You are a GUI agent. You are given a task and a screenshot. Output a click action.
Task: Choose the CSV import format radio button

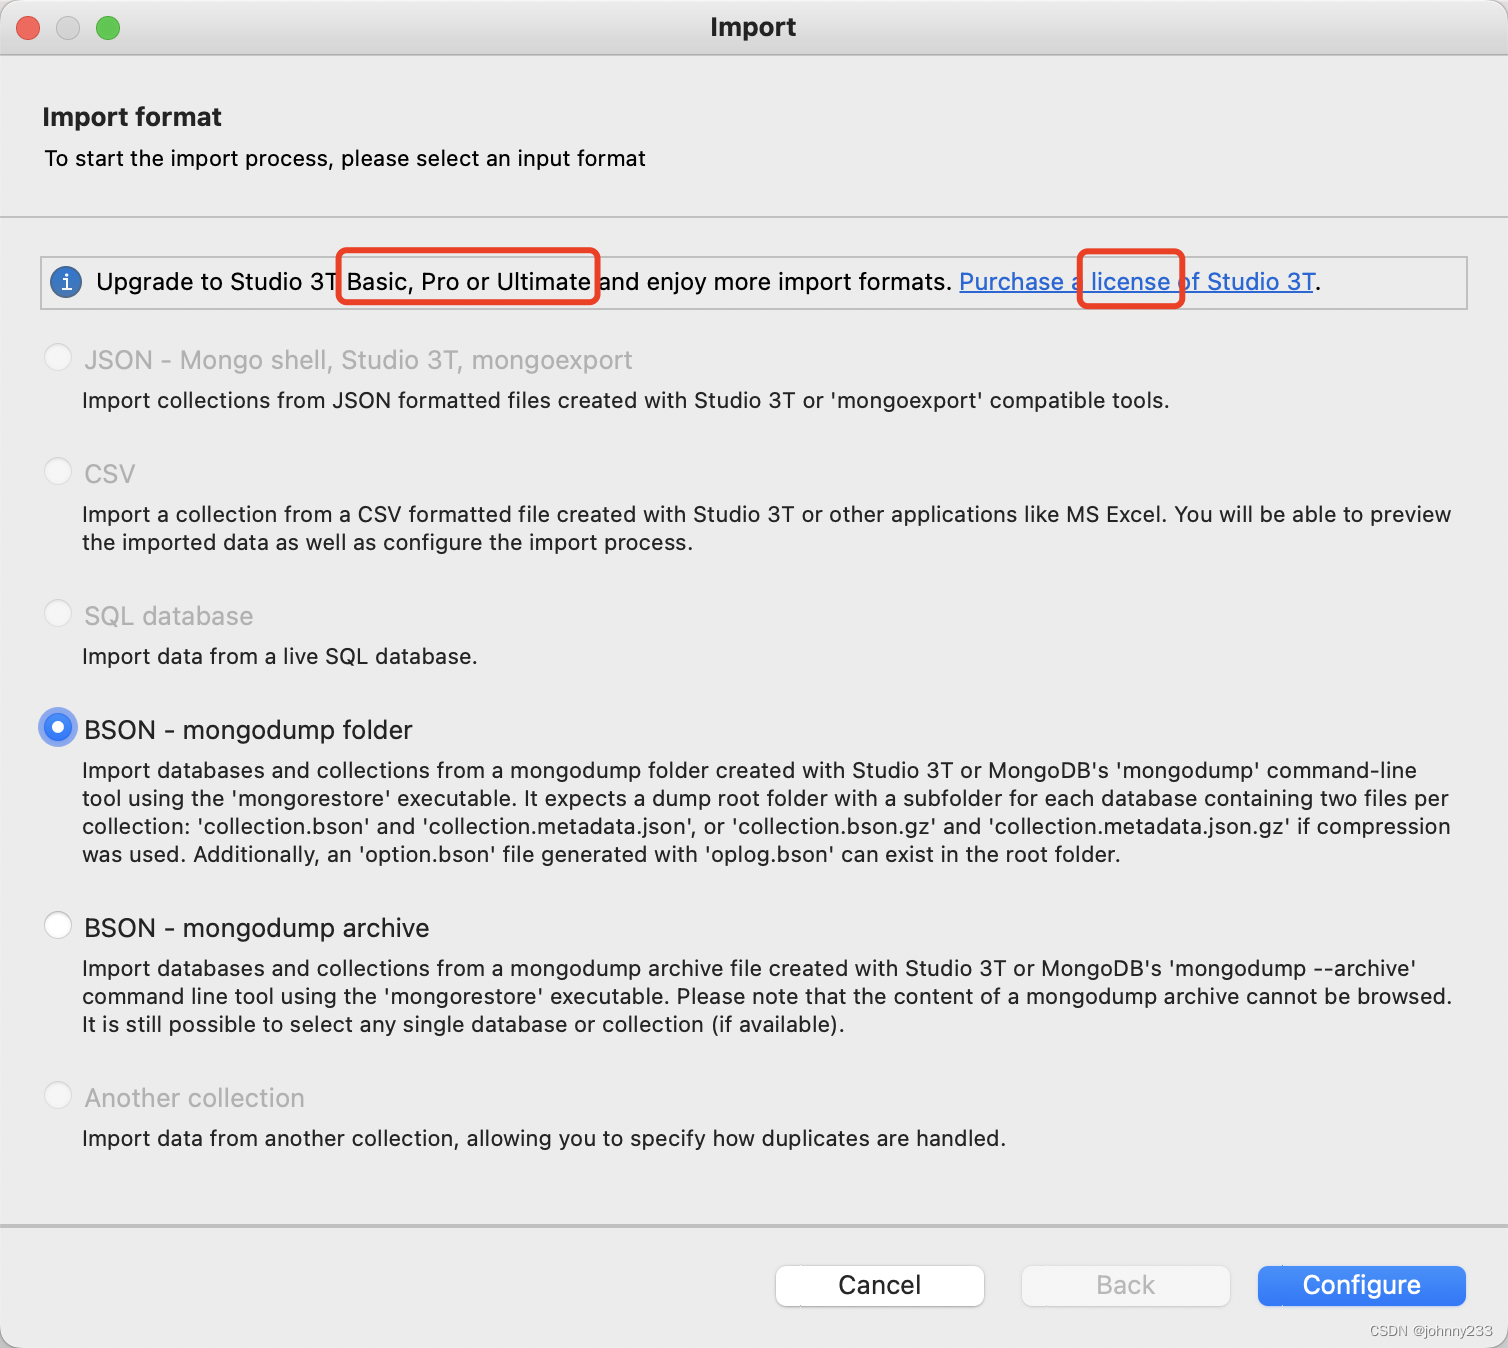(x=58, y=471)
